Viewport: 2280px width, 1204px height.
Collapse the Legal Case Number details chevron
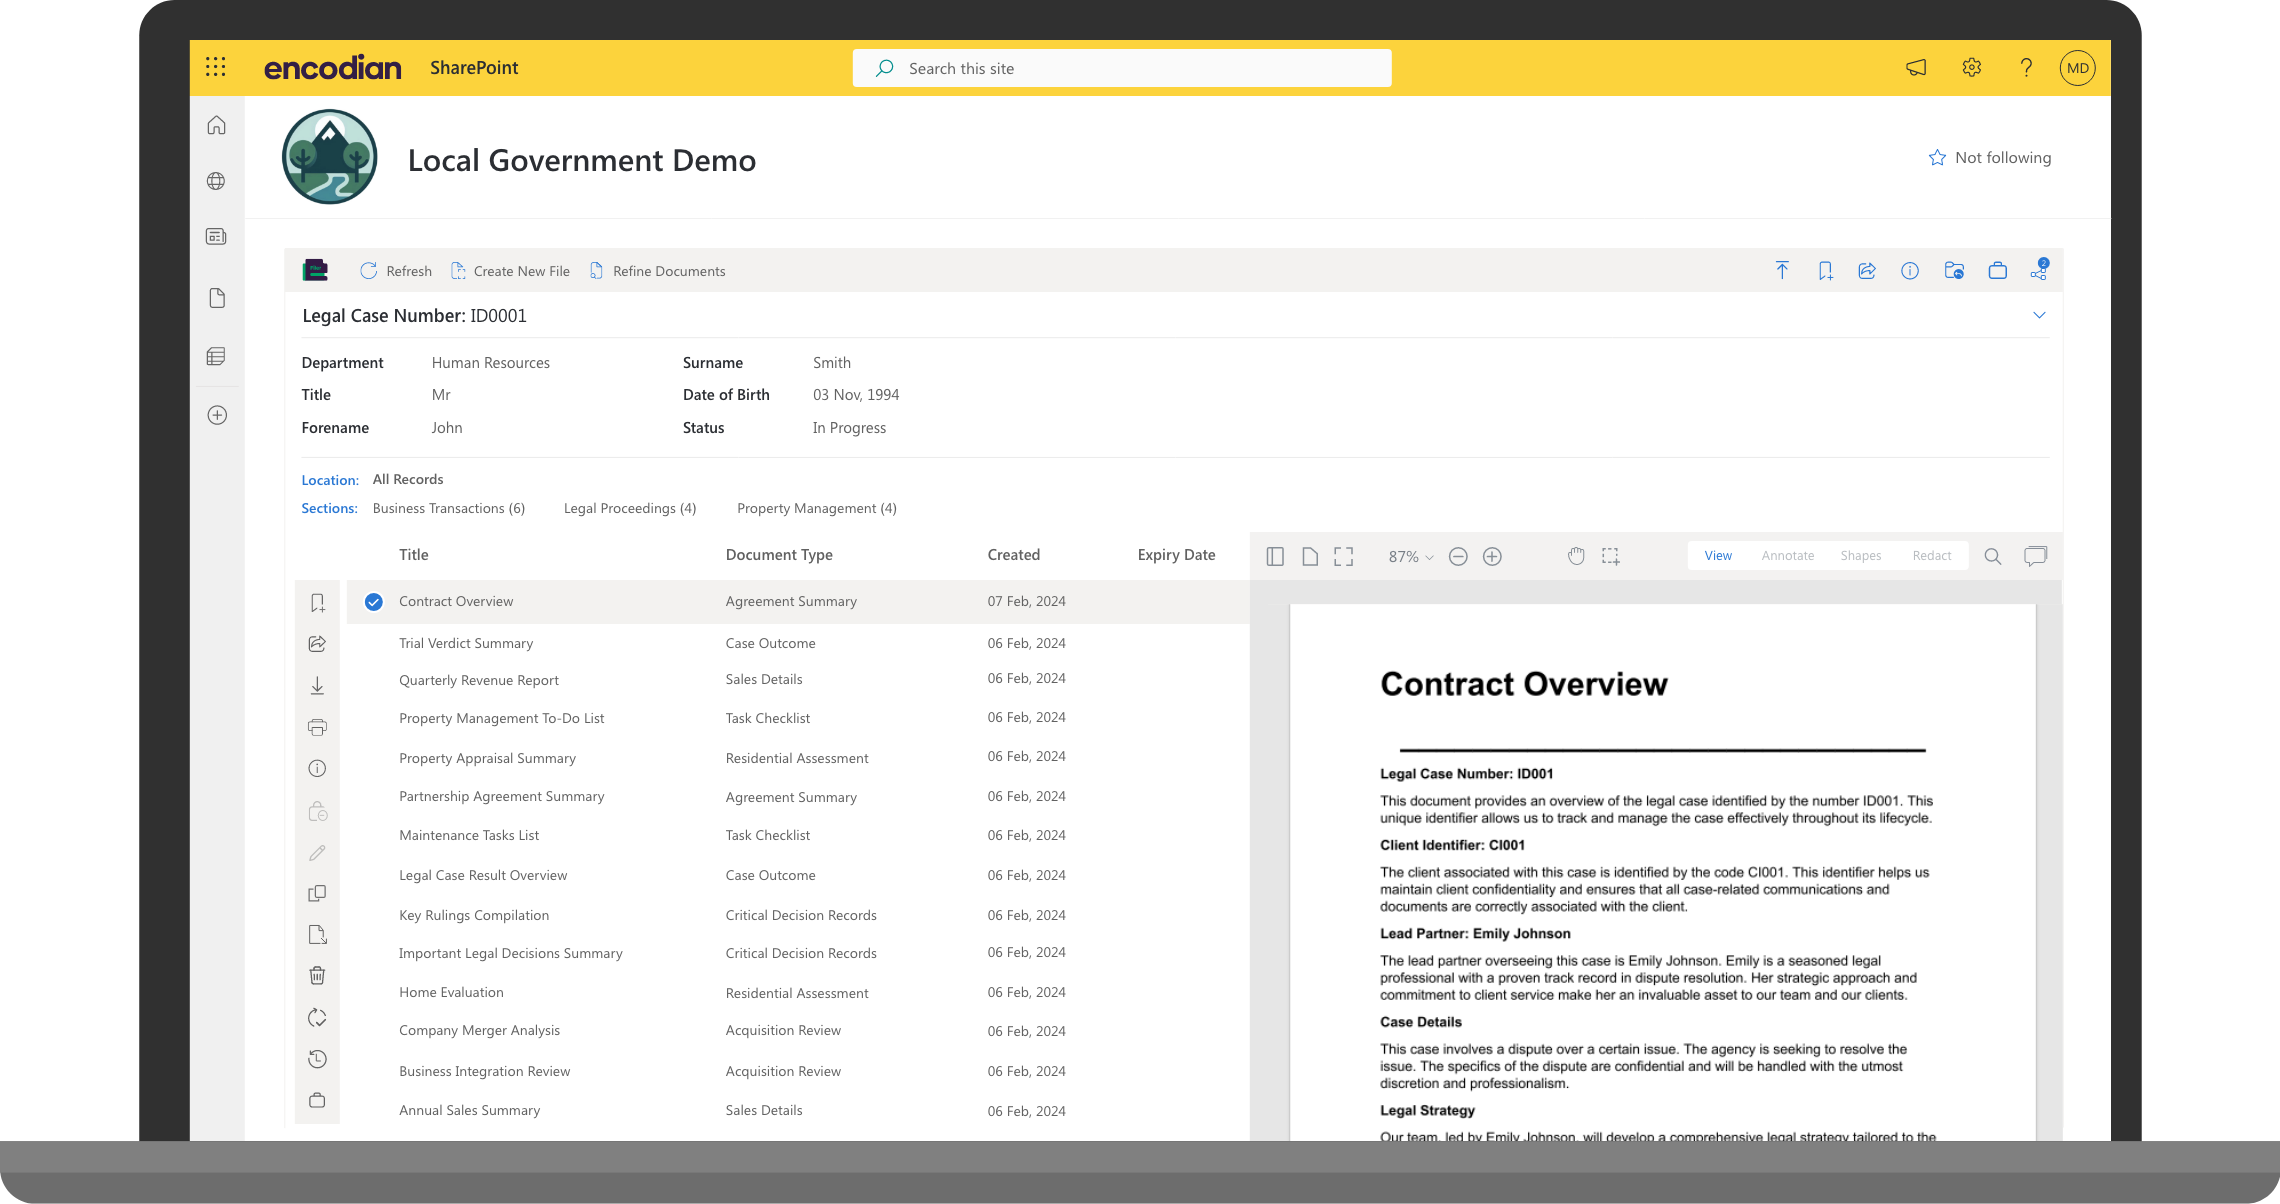tap(2039, 315)
